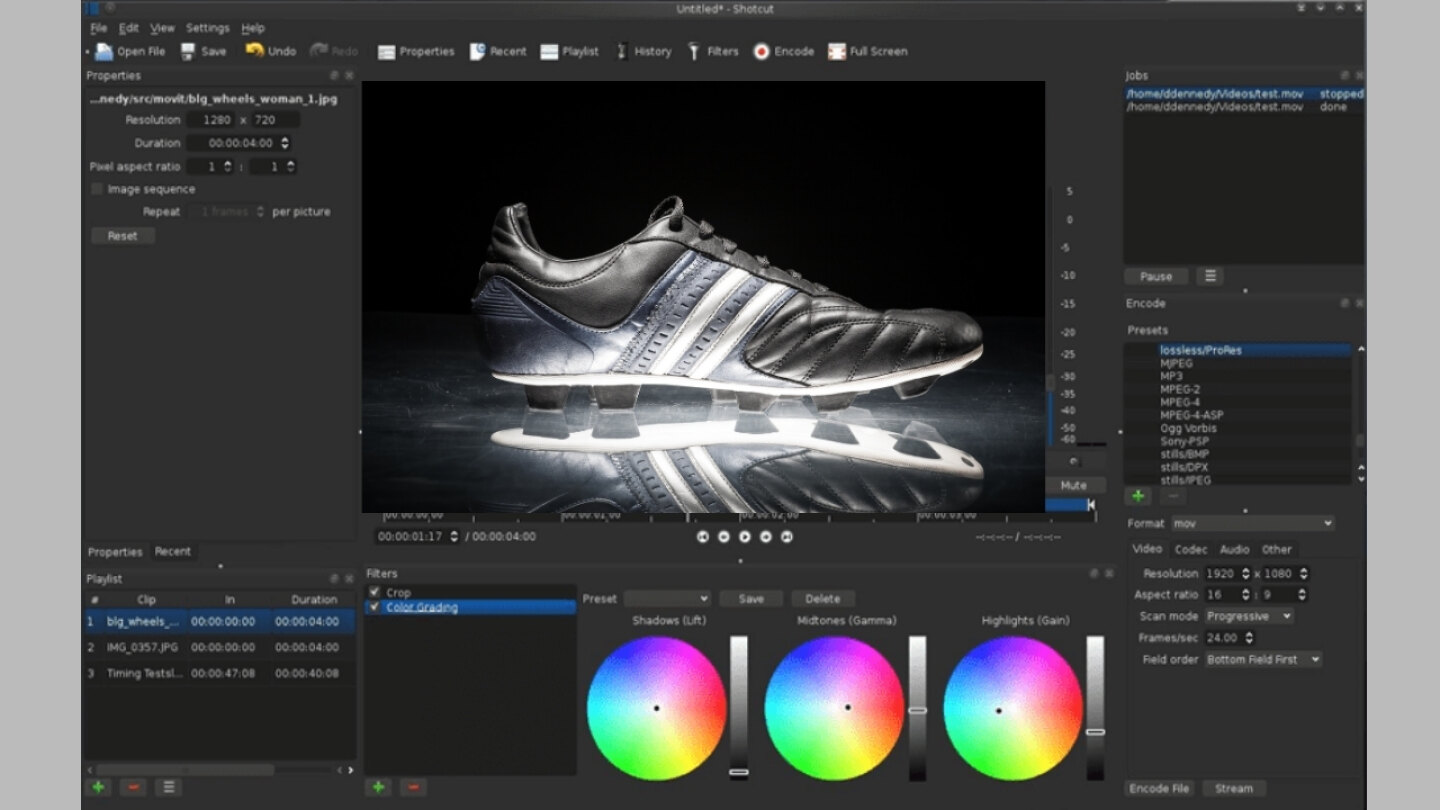This screenshot has width=1440, height=810.
Task: Open the Scan mode Progressive dropdown
Action: 1249,616
